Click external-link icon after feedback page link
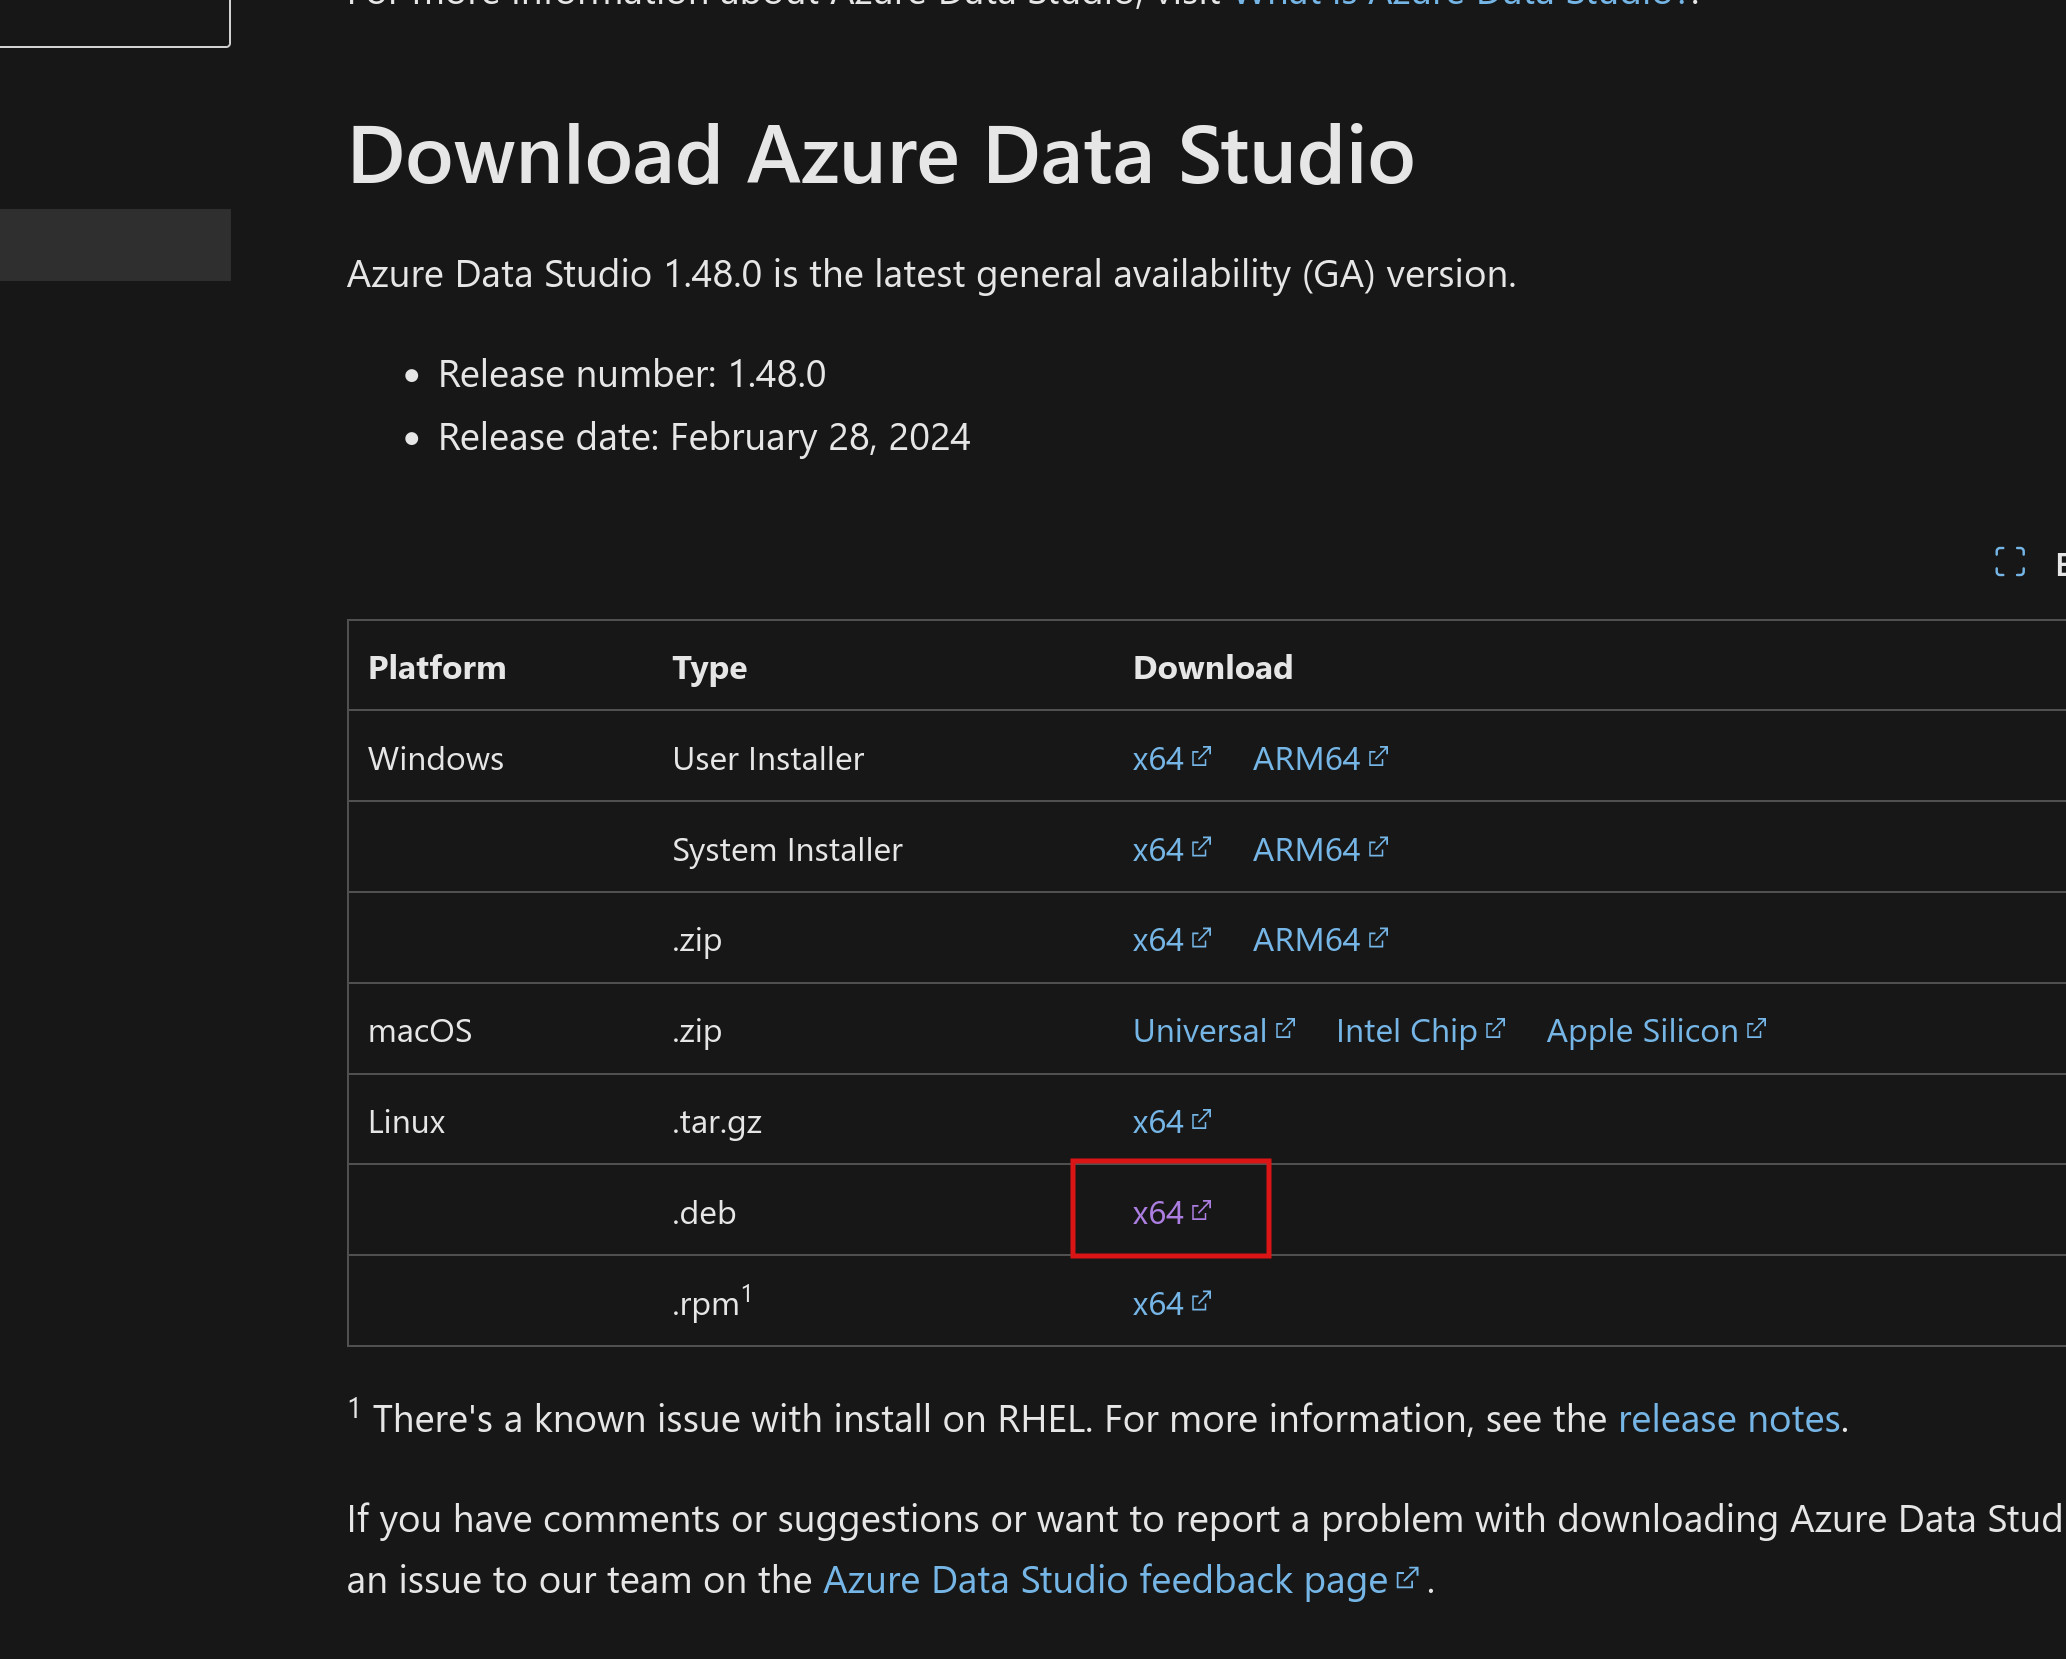This screenshot has width=2066, height=1659. [1408, 1578]
